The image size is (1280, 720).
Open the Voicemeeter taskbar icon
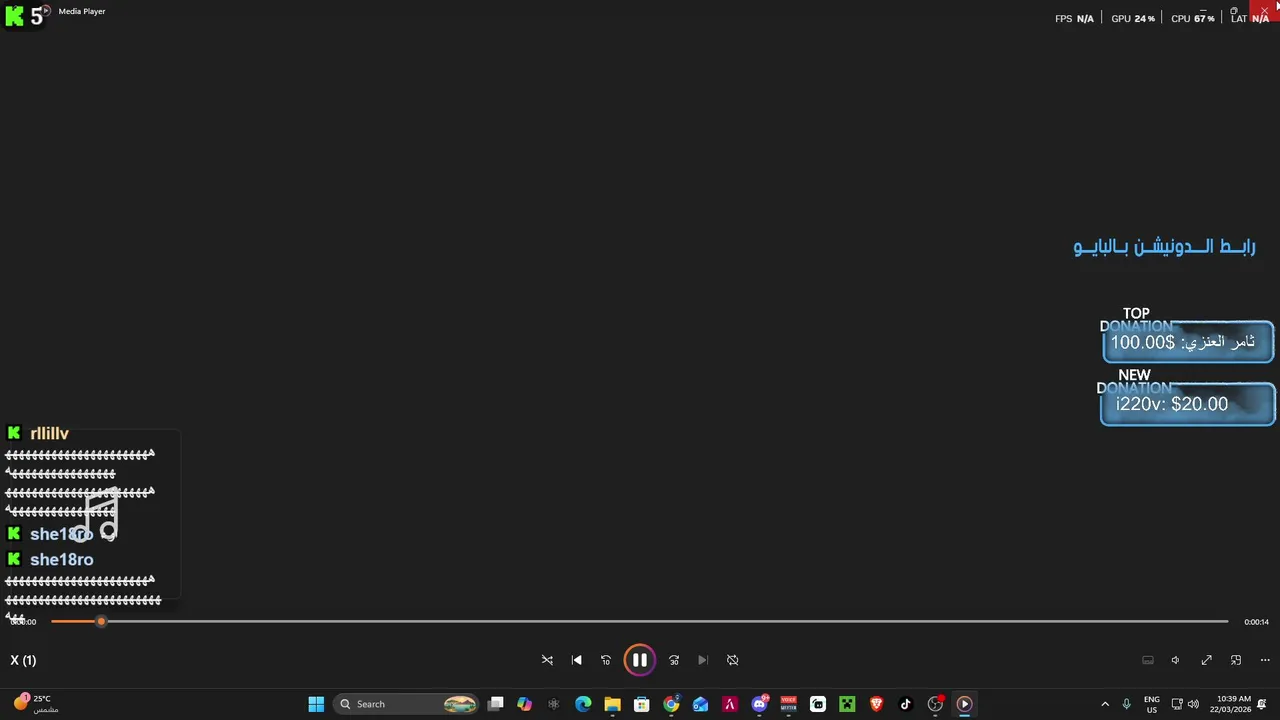click(788, 704)
